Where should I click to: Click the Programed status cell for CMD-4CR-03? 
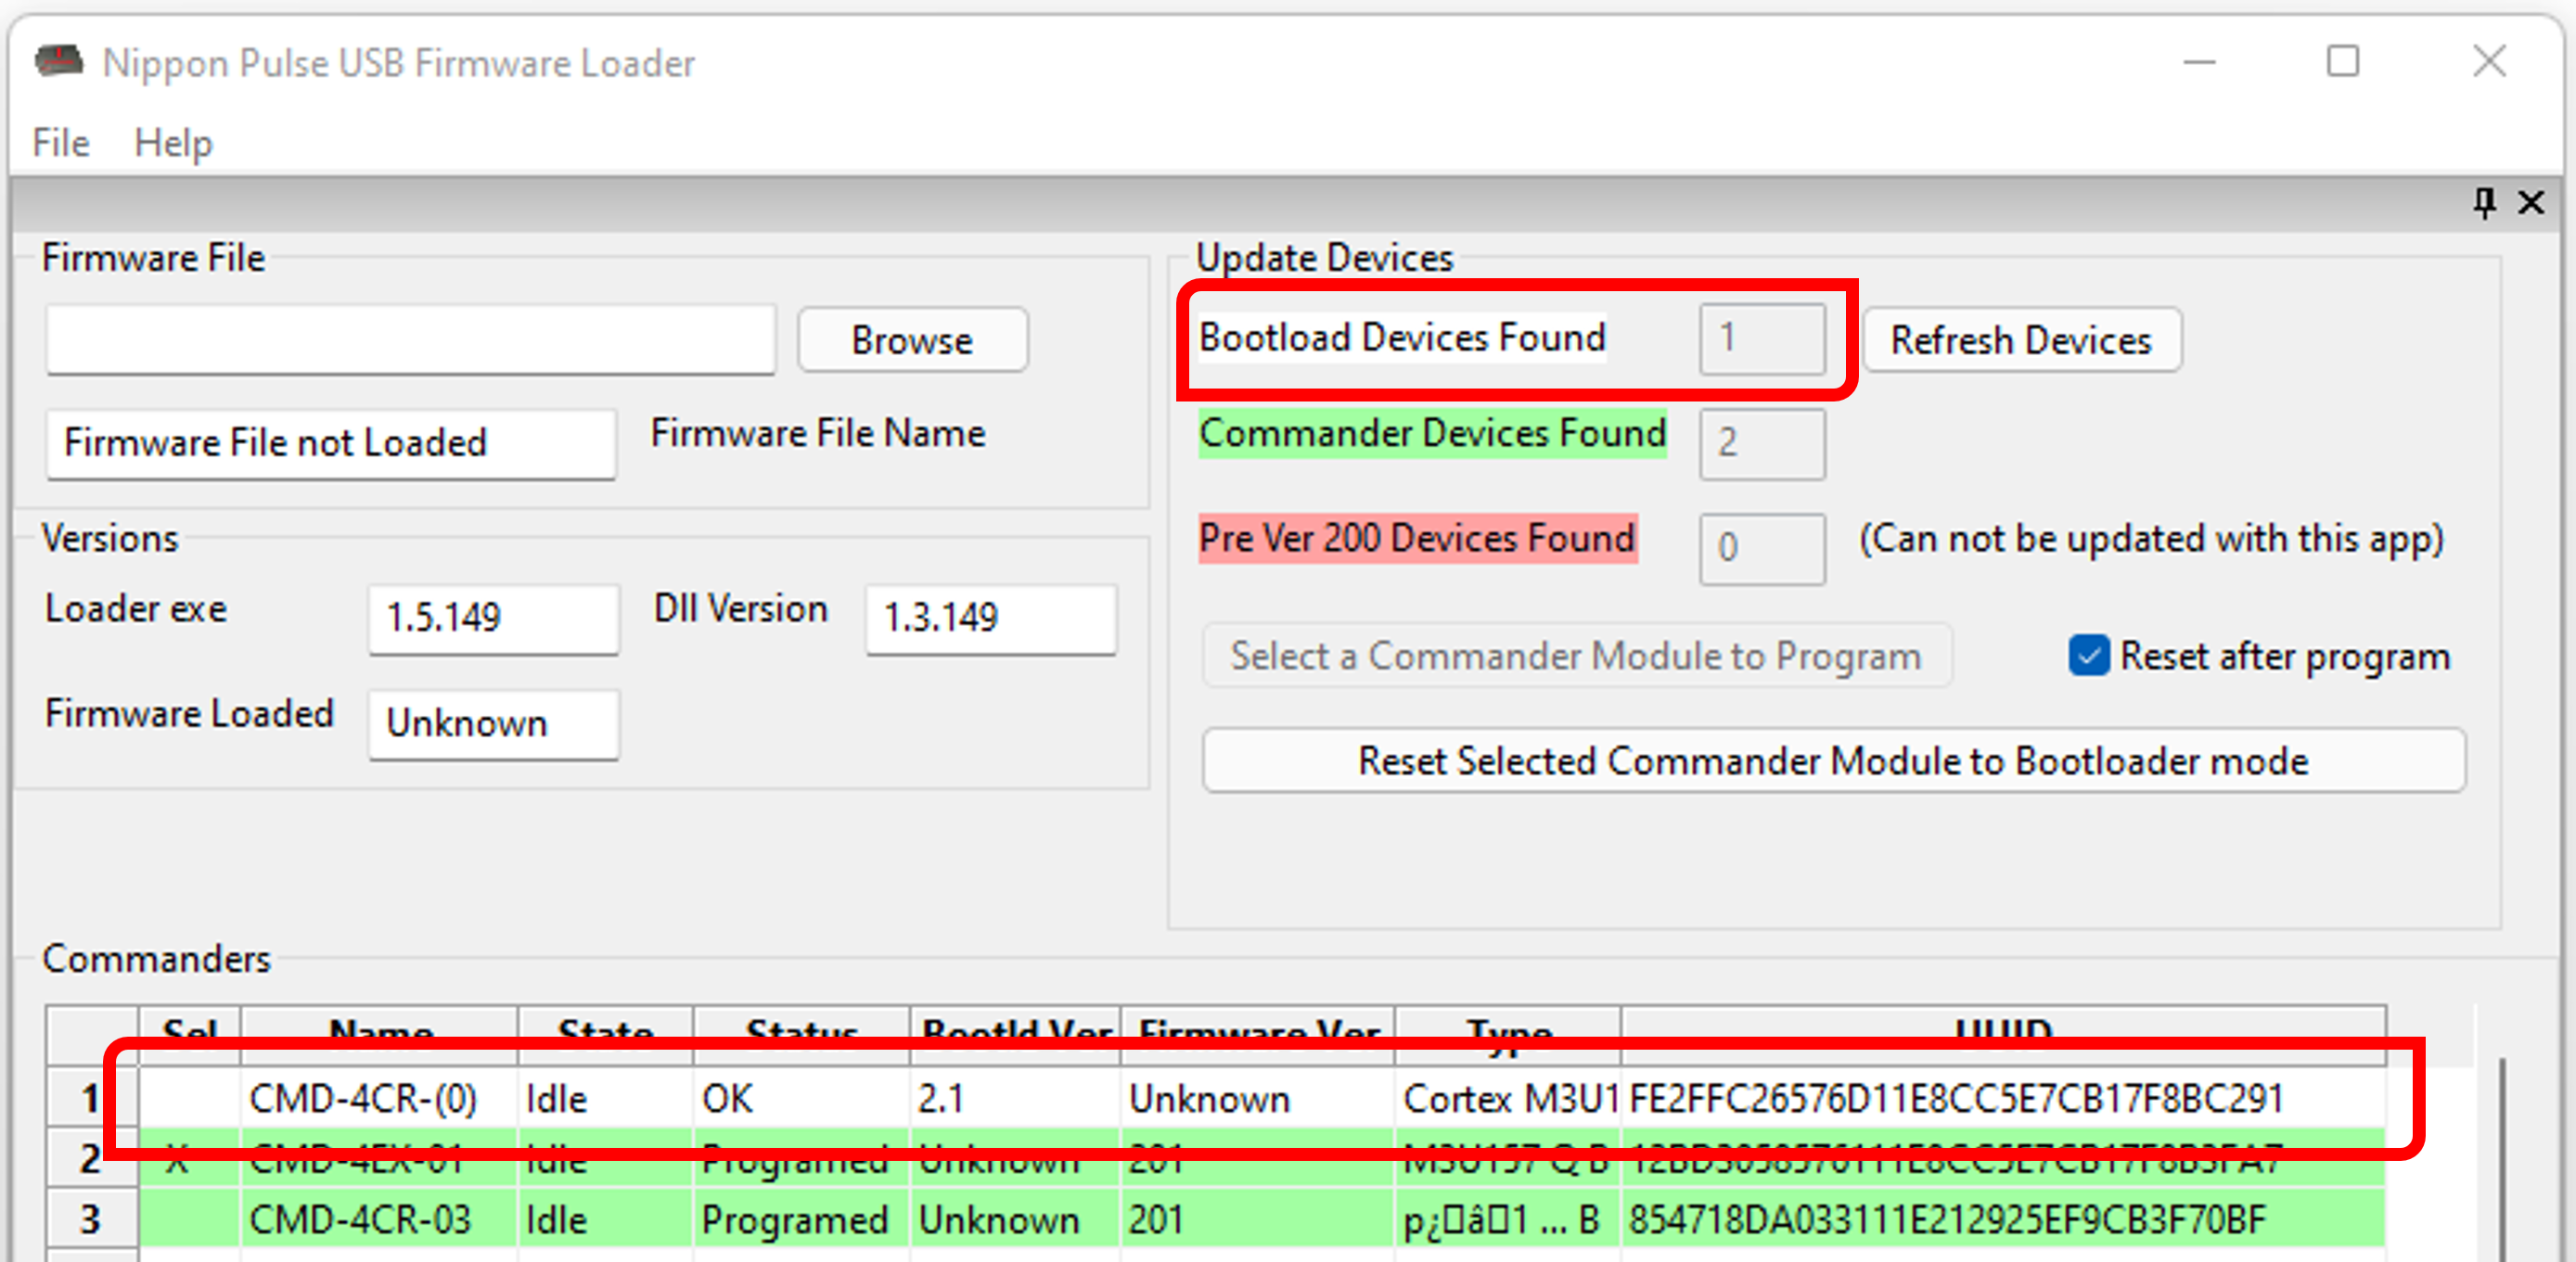pos(802,1219)
